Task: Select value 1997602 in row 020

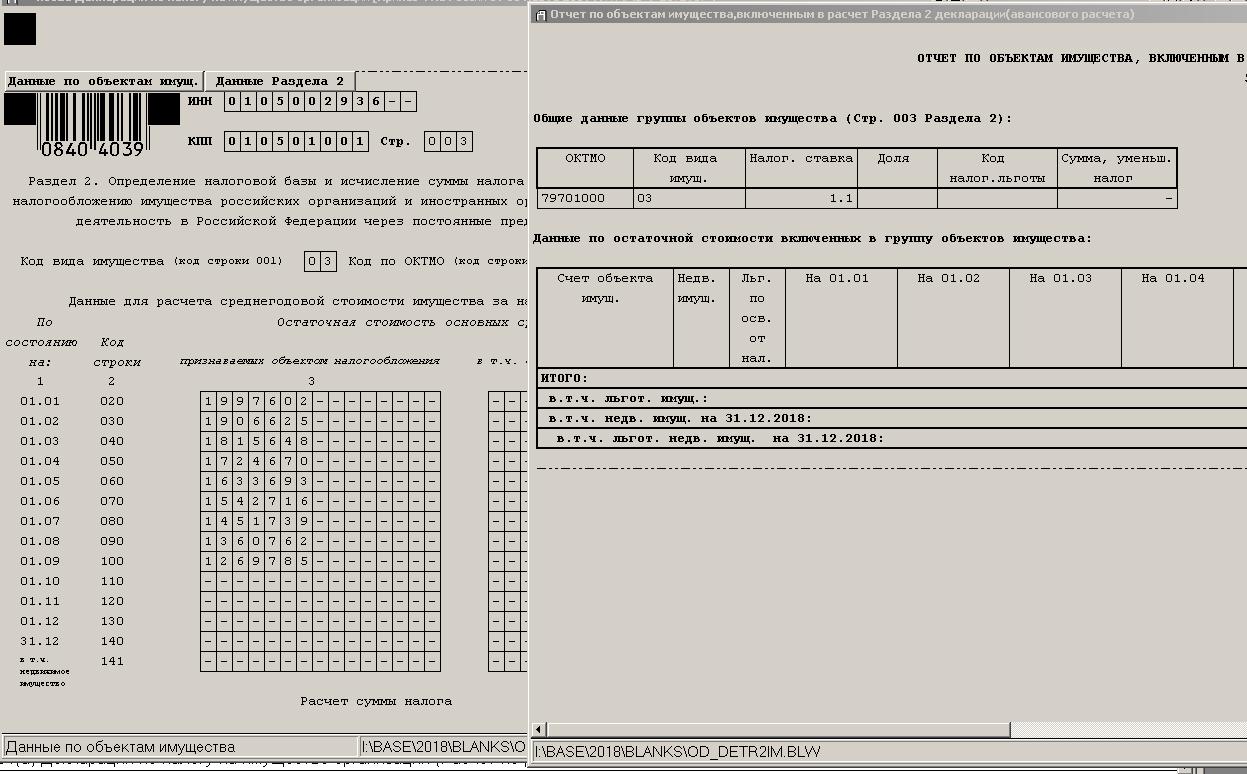Action: click(320, 401)
